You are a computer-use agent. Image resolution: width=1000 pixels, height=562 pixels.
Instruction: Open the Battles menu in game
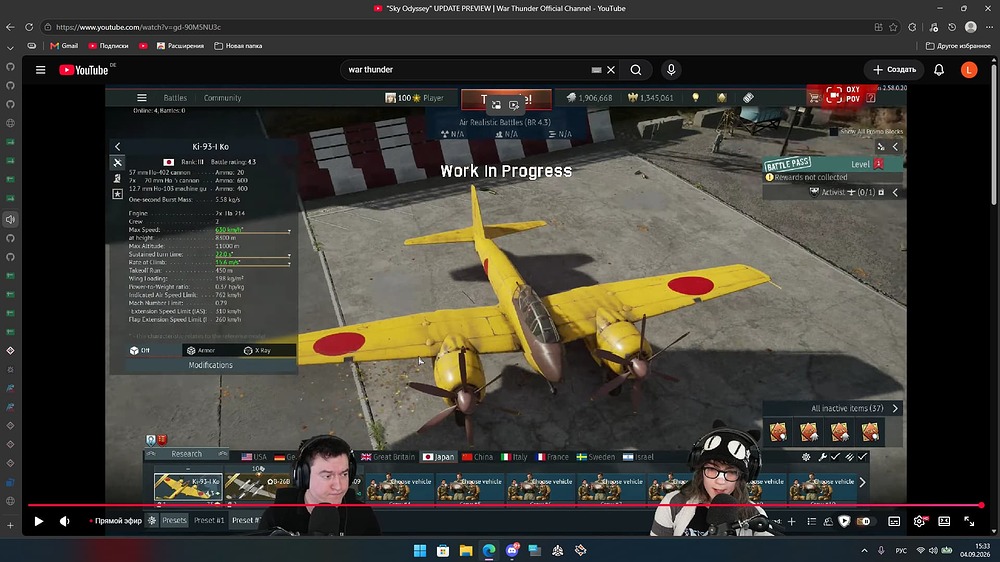(x=175, y=98)
